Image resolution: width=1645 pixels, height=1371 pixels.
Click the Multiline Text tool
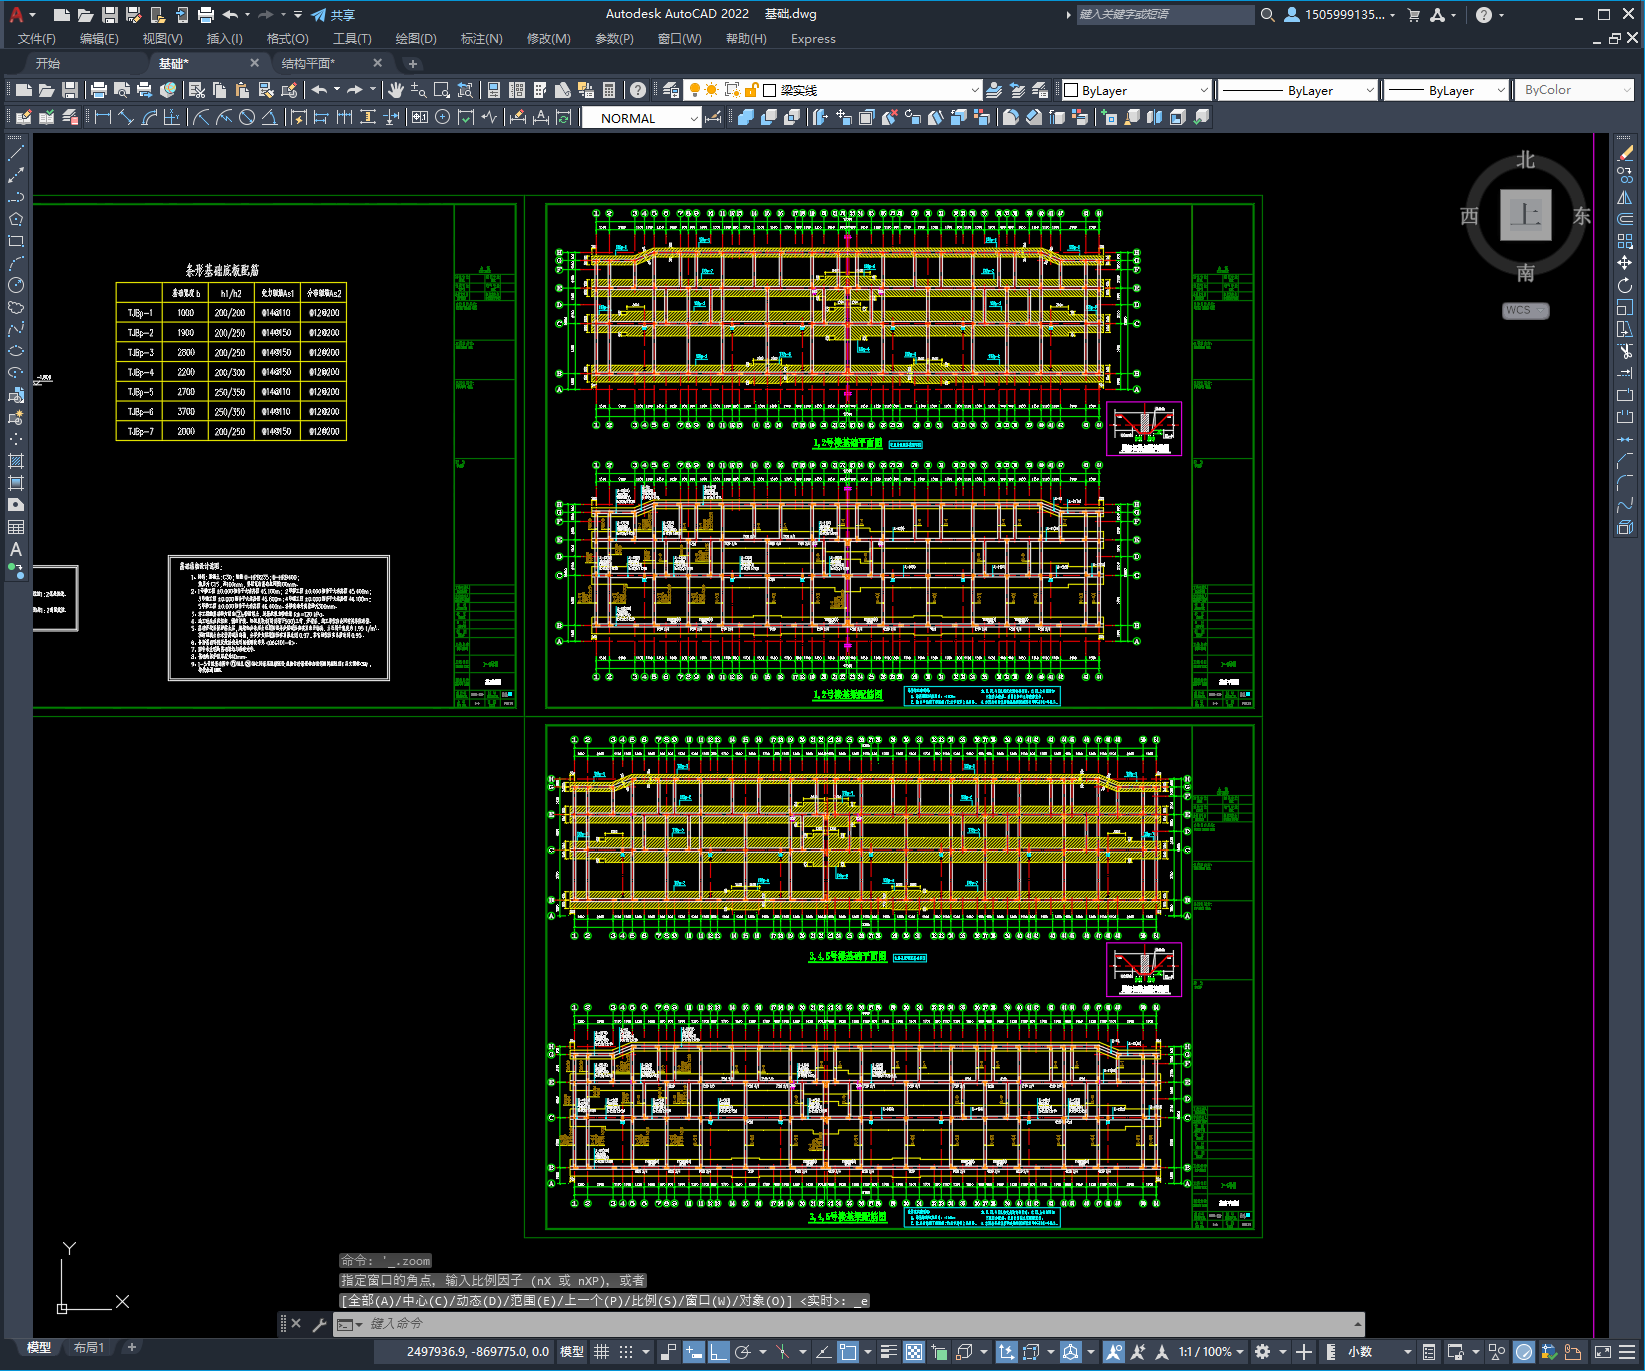pyautogui.click(x=16, y=549)
